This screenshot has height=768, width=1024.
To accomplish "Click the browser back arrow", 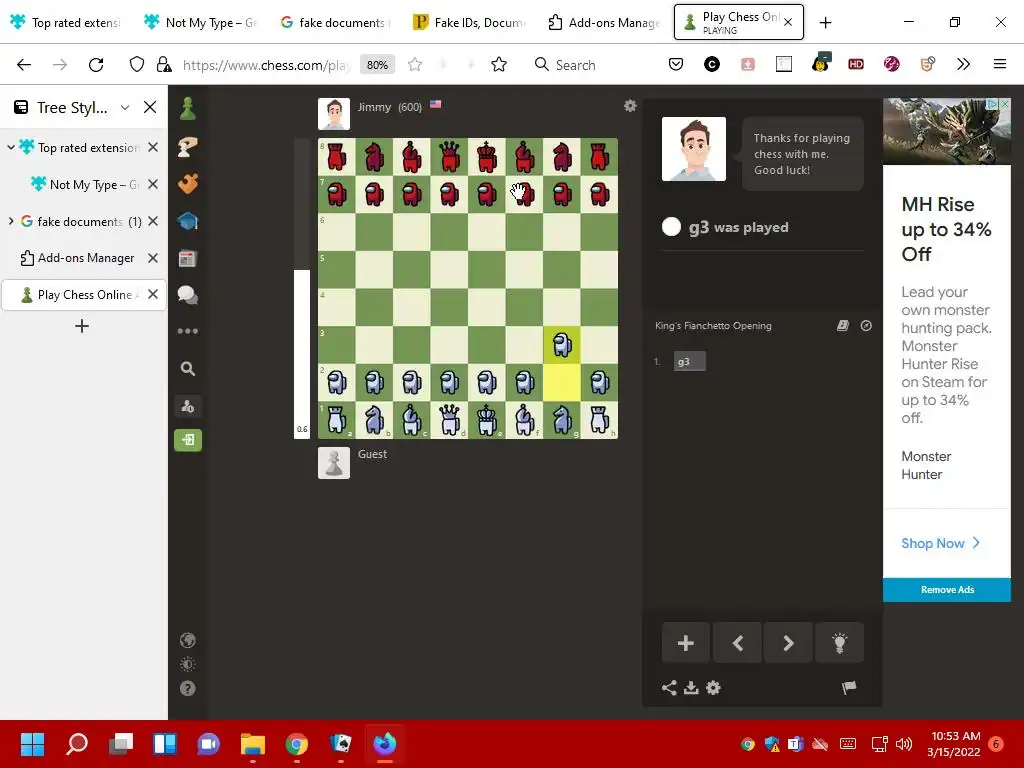I will pos(24,65).
